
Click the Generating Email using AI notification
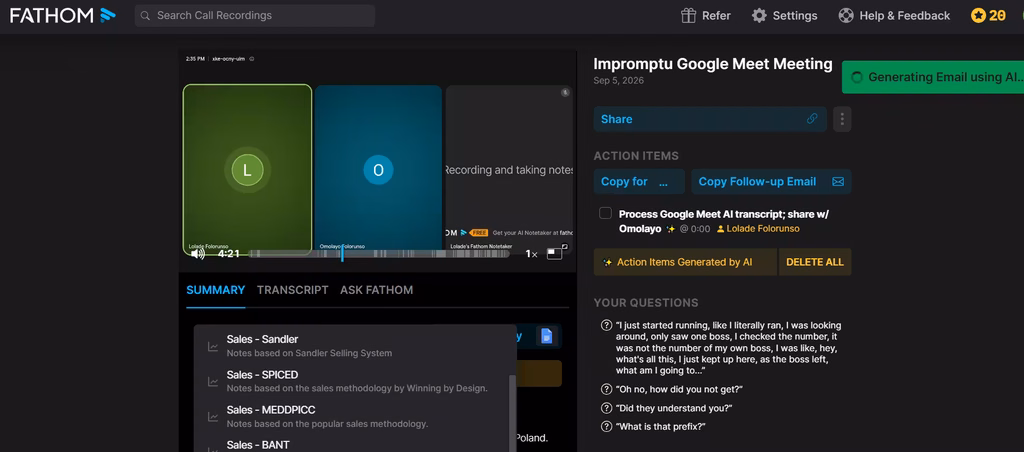tap(933, 77)
